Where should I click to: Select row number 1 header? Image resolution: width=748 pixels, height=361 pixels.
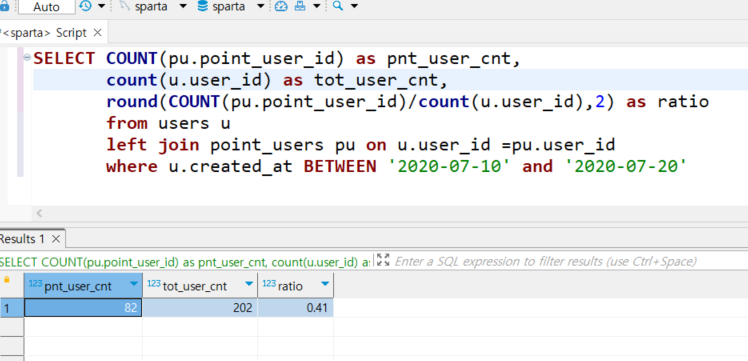(11, 308)
